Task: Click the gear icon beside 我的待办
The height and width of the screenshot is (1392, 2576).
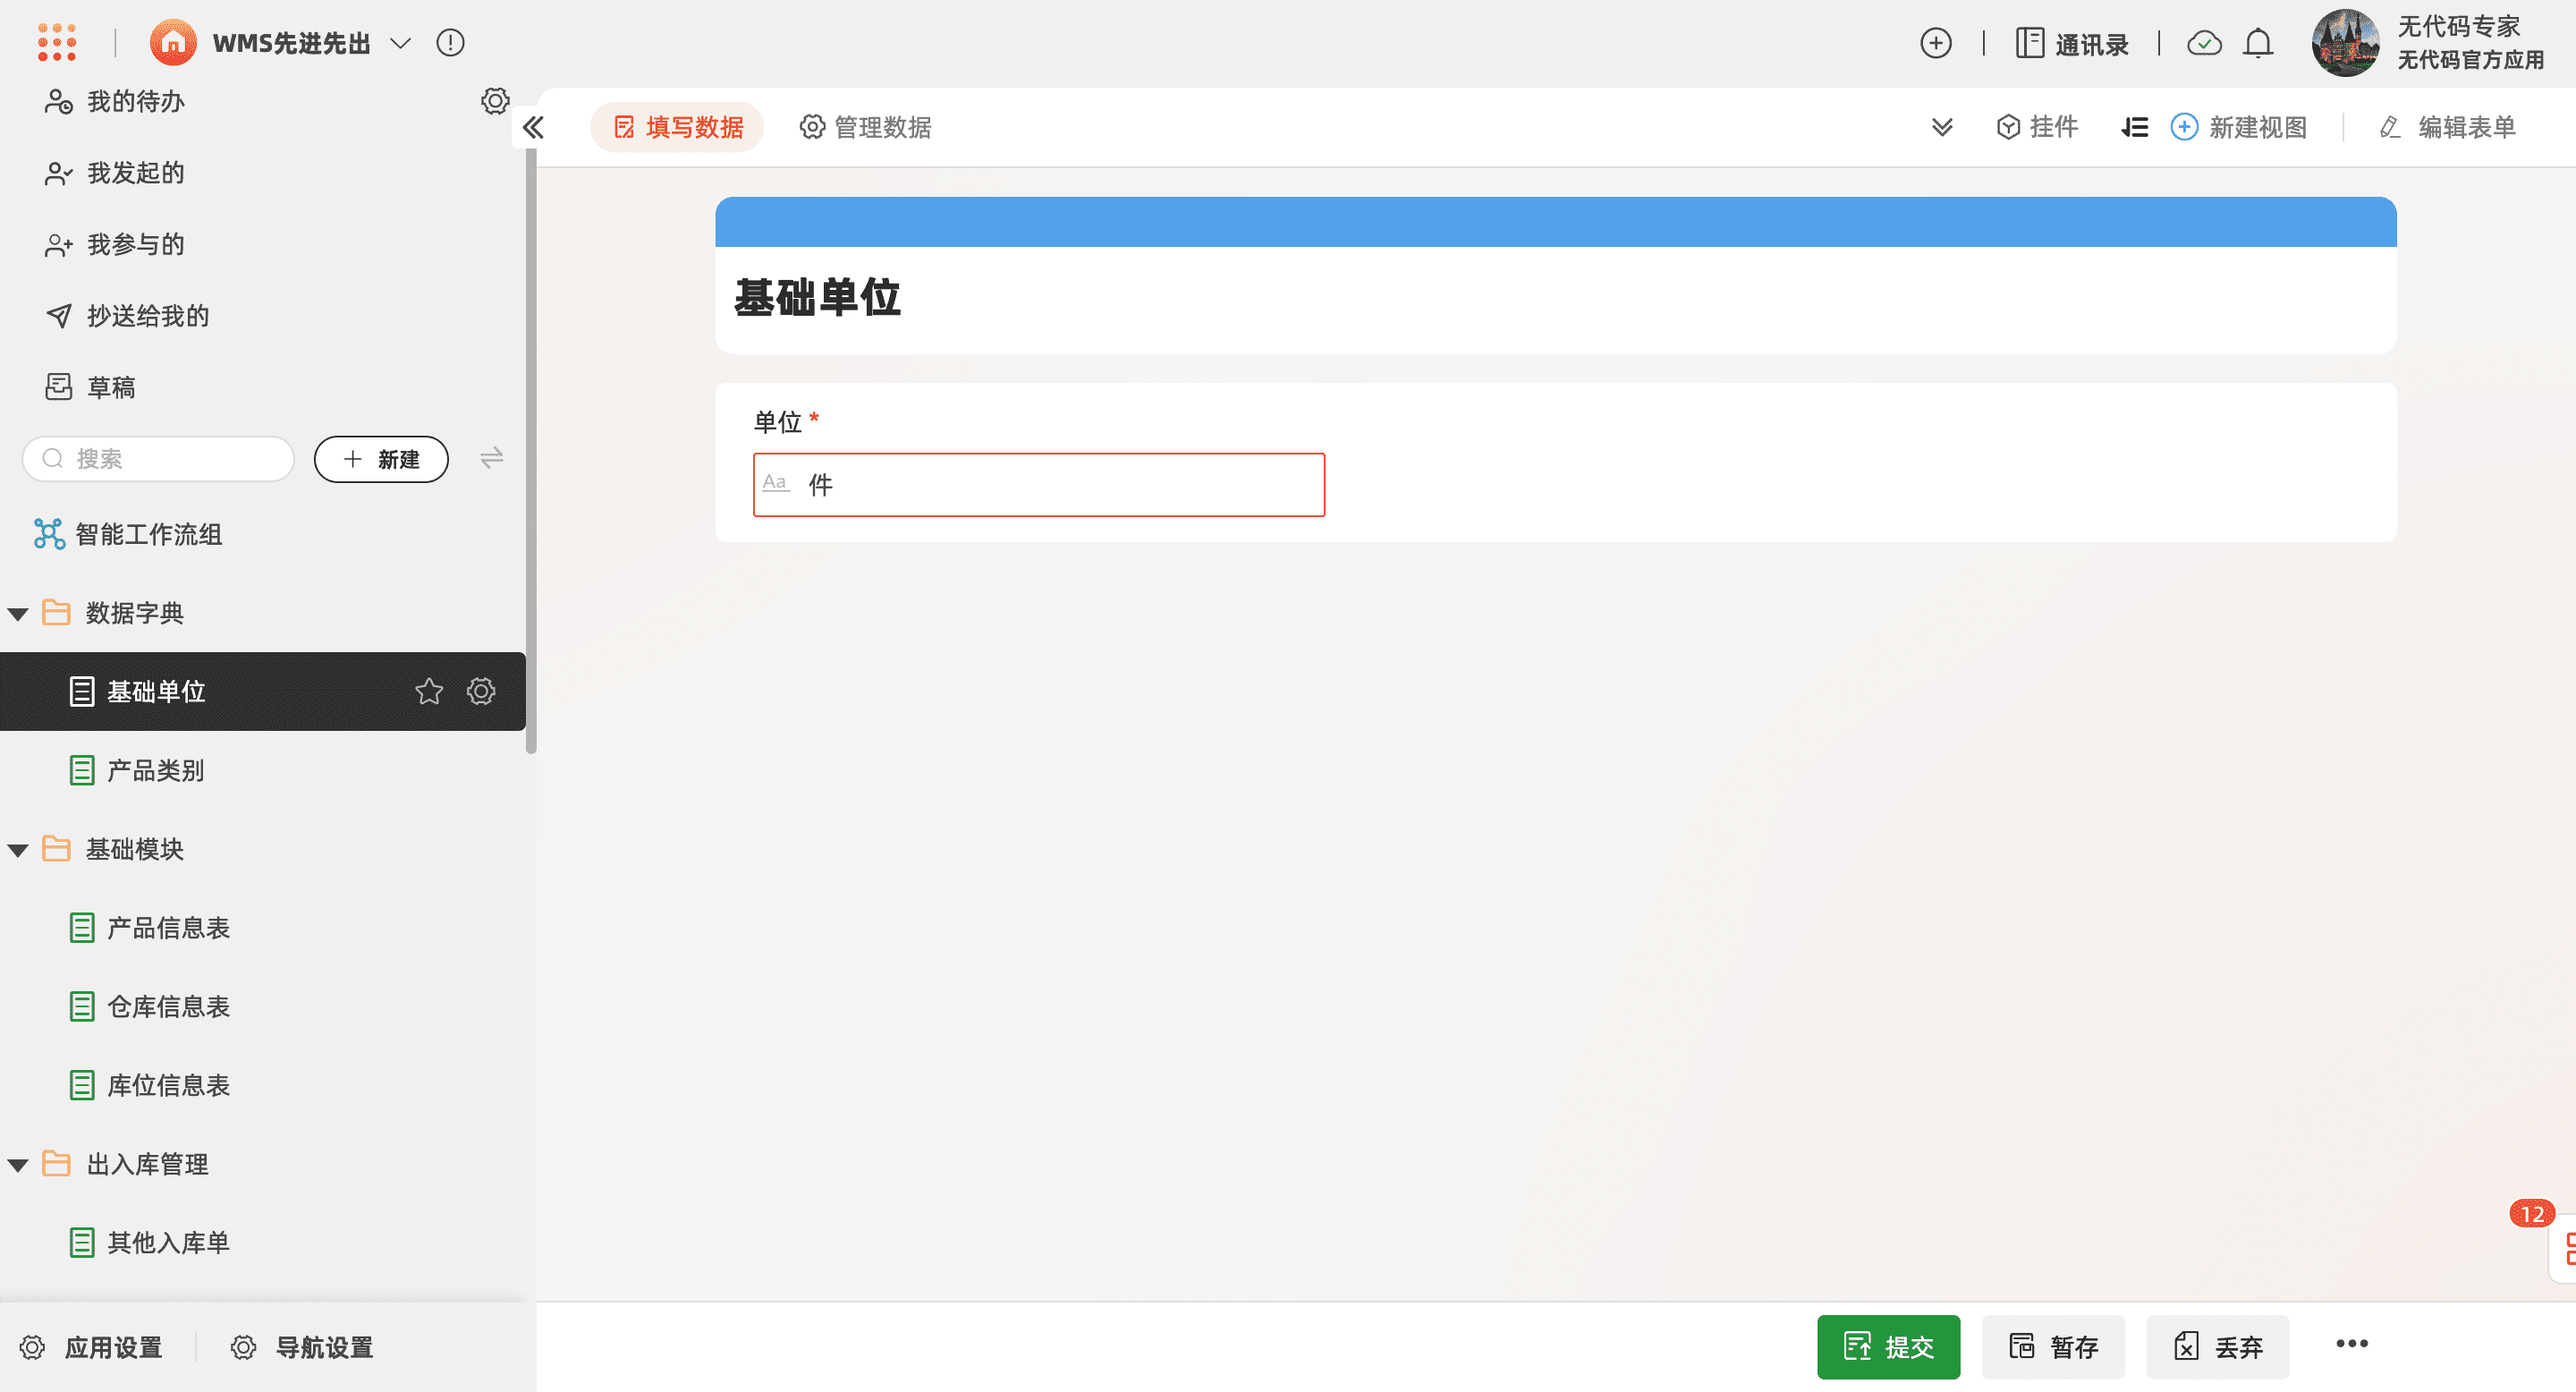Action: click(x=495, y=101)
